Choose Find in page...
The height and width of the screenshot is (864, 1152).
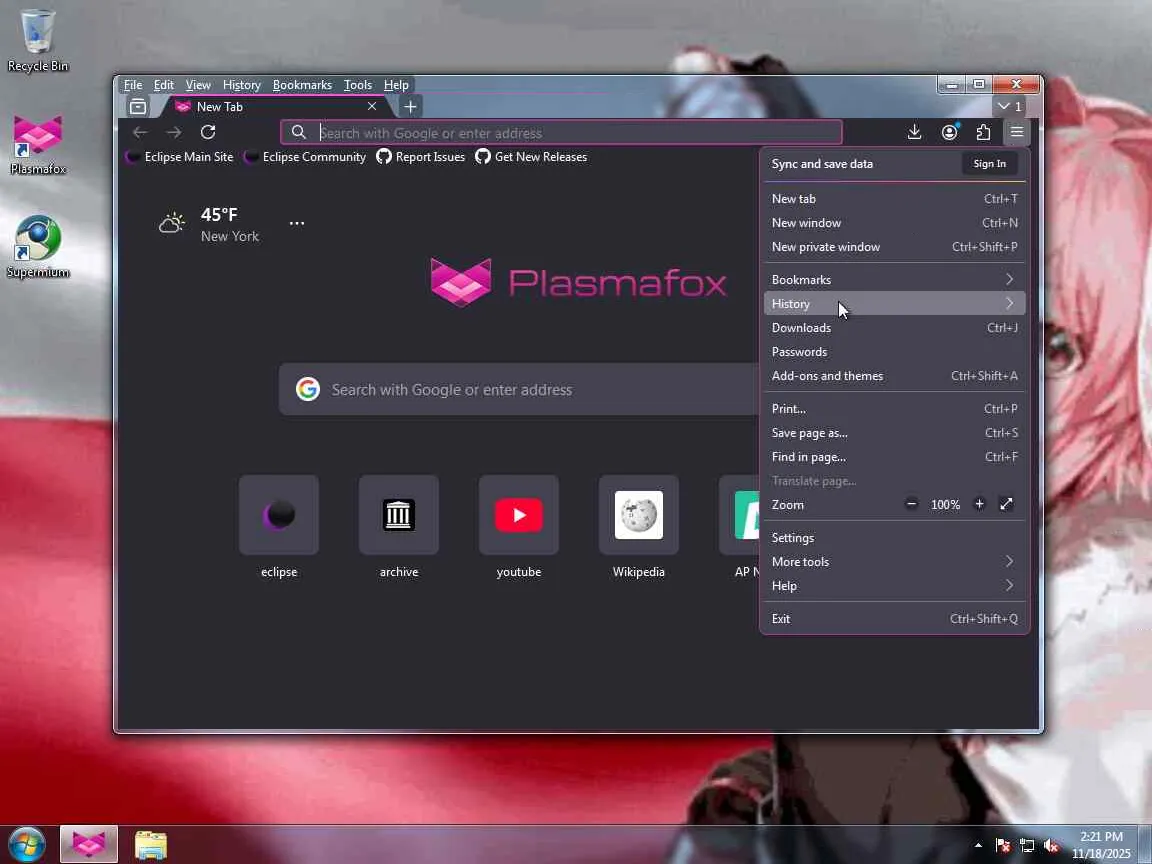click(x=894, y=457)
